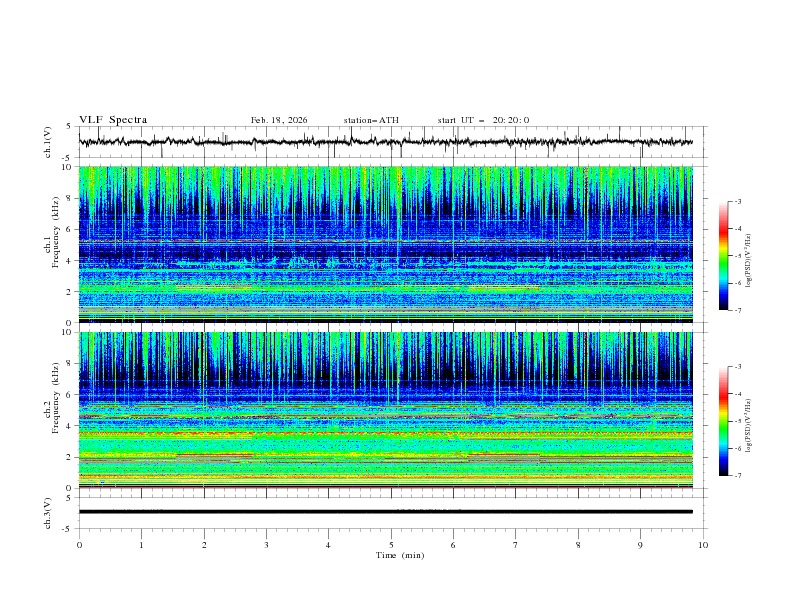The width and height of the screenshot is (792, 612).
Task: Click the 8 minute tick label on time axis
Action: 578,544
